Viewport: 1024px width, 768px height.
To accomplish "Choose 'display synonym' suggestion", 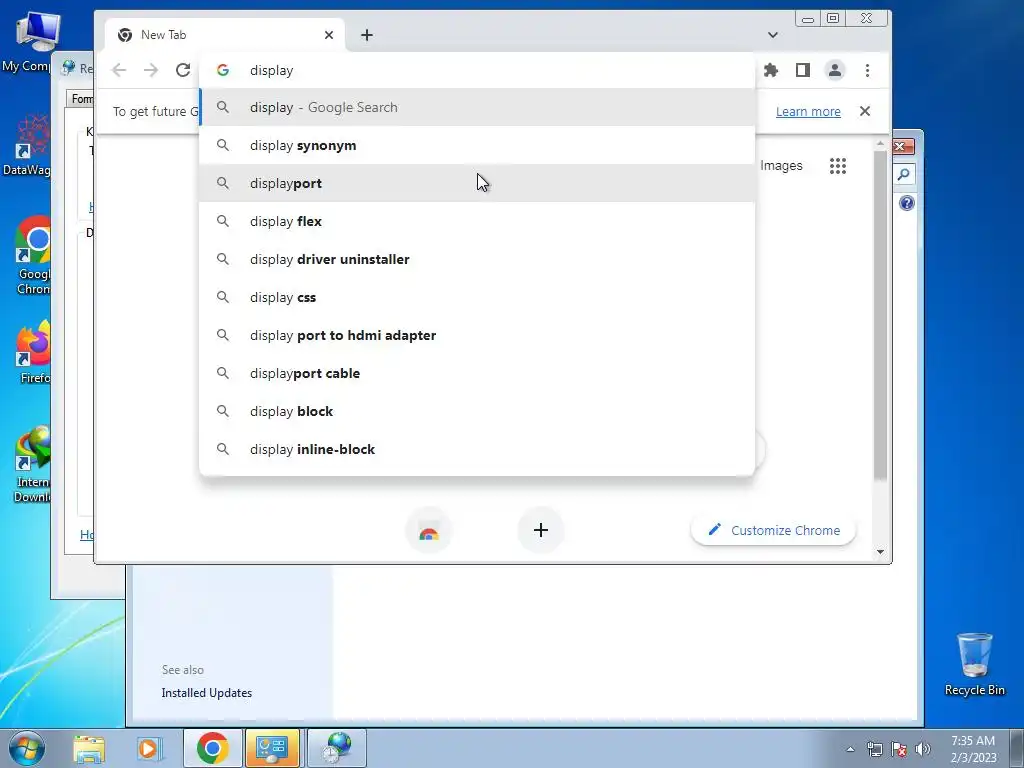I will pos(477,145).
